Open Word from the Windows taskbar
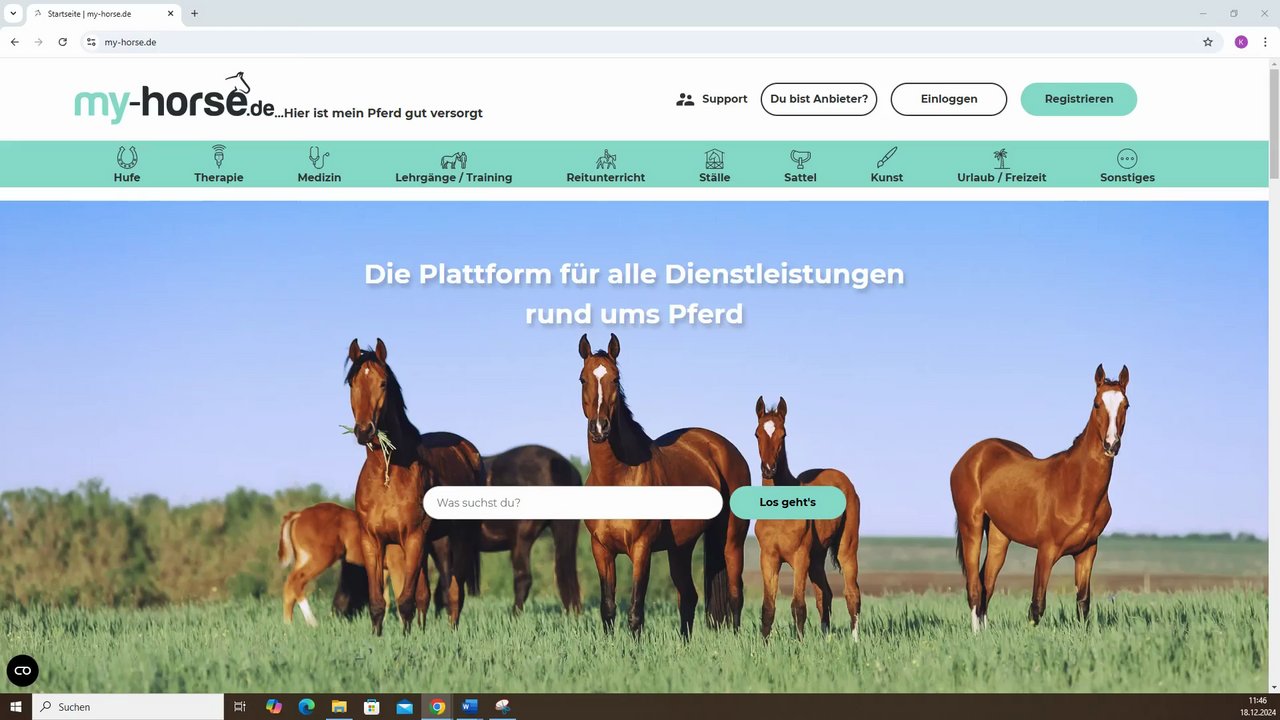Image resolution: width=1280 pixels, height=720 pixels. [470, 707]
